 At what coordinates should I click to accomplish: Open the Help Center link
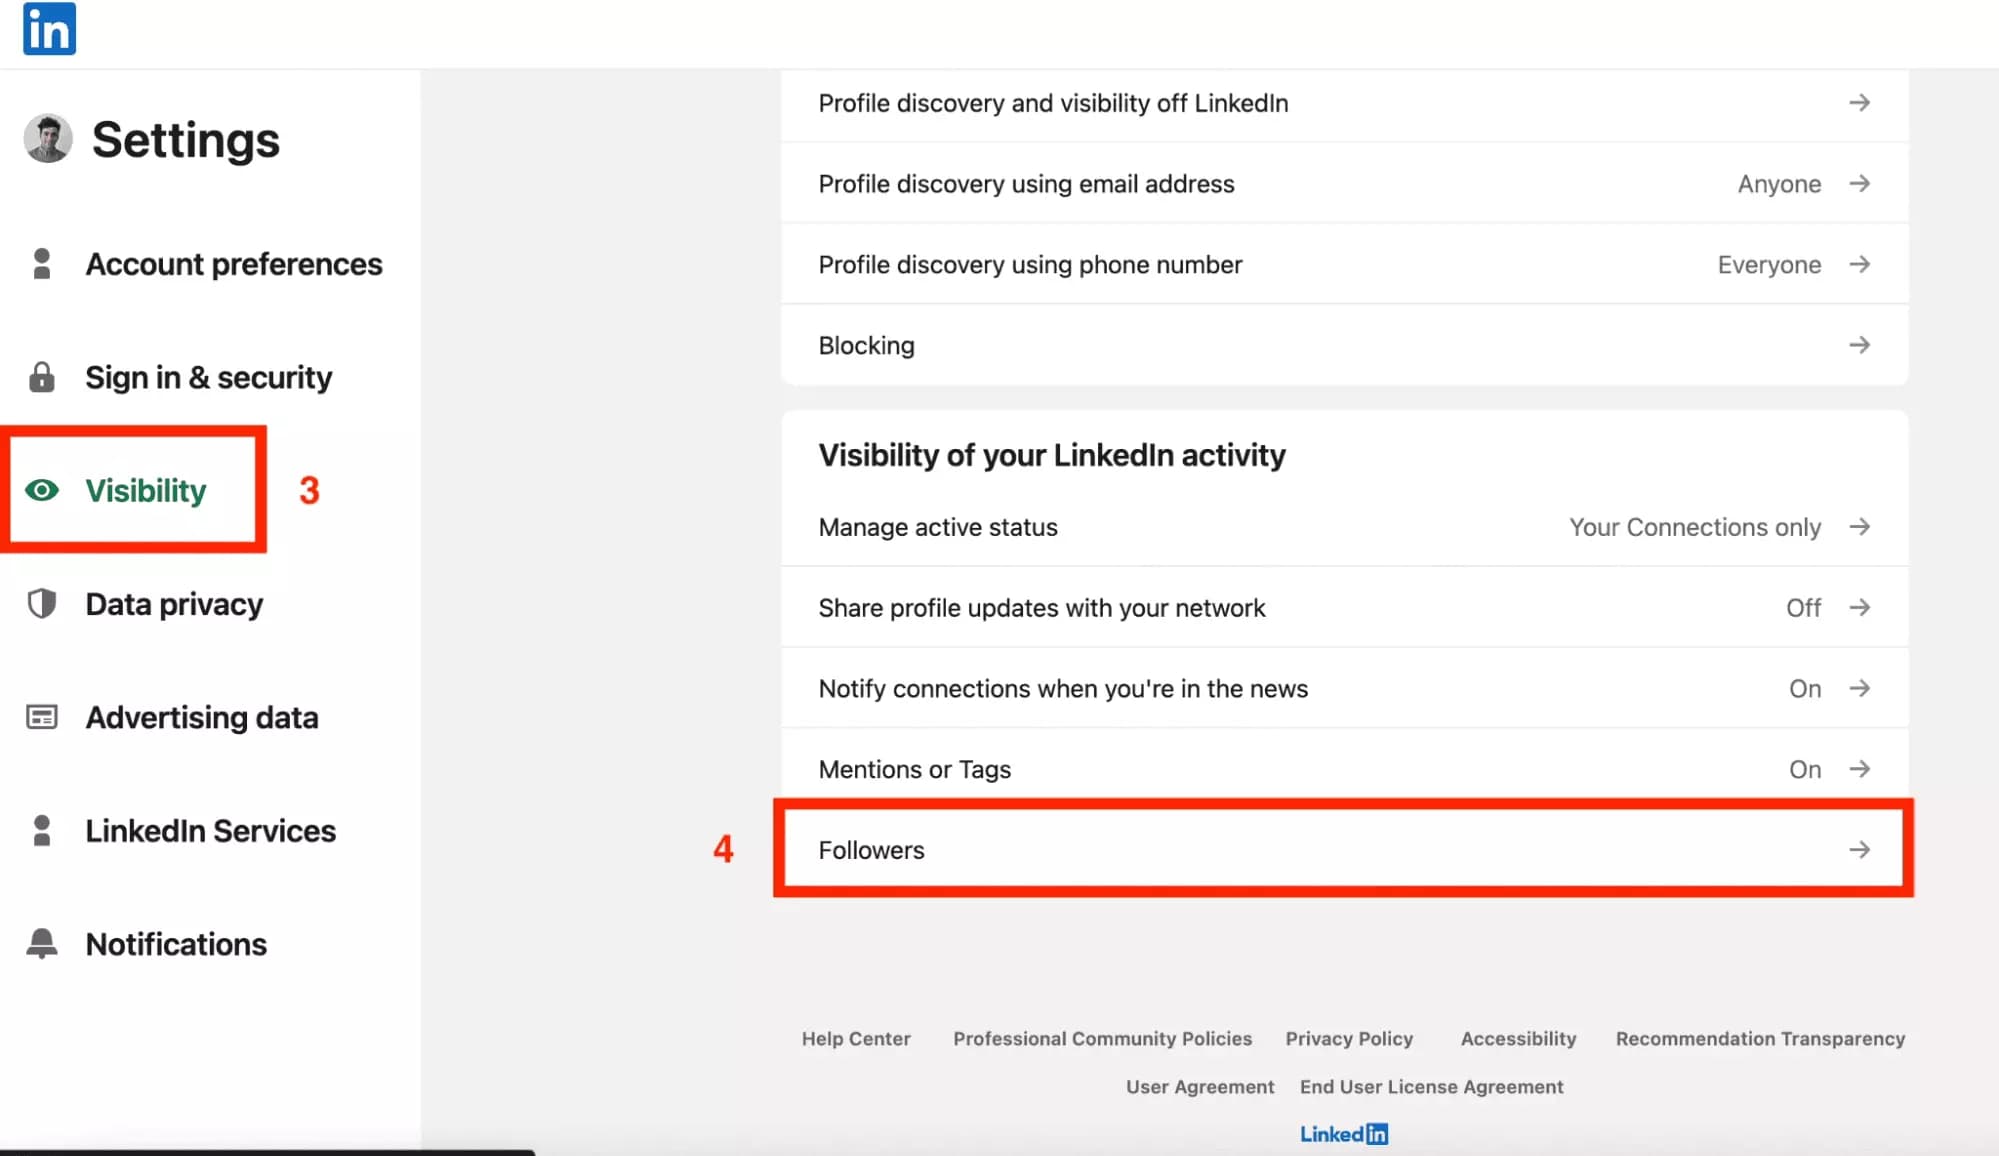point(856,1038)
